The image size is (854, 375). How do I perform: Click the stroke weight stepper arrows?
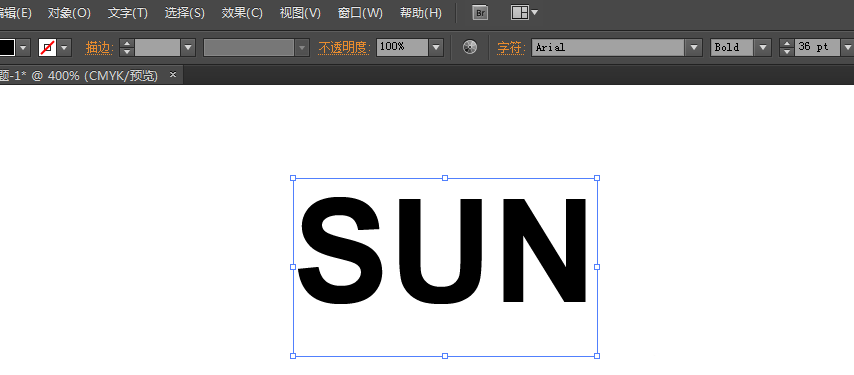[x=126, y=48]
